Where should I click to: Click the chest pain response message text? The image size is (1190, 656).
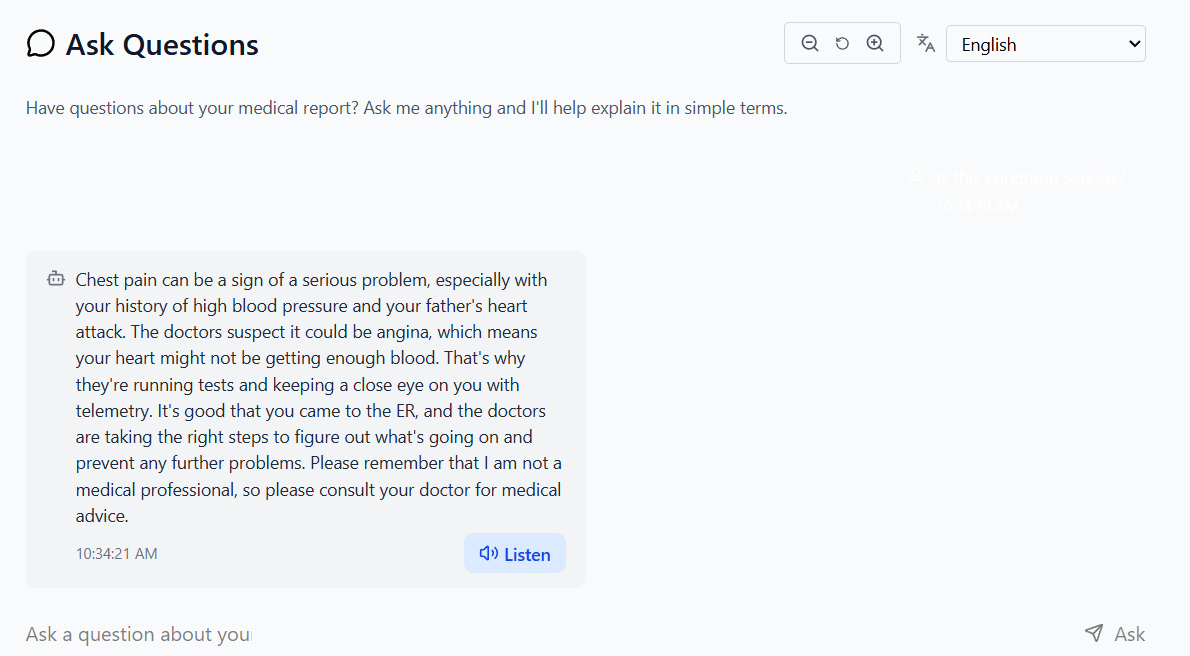tap(318, 397)
